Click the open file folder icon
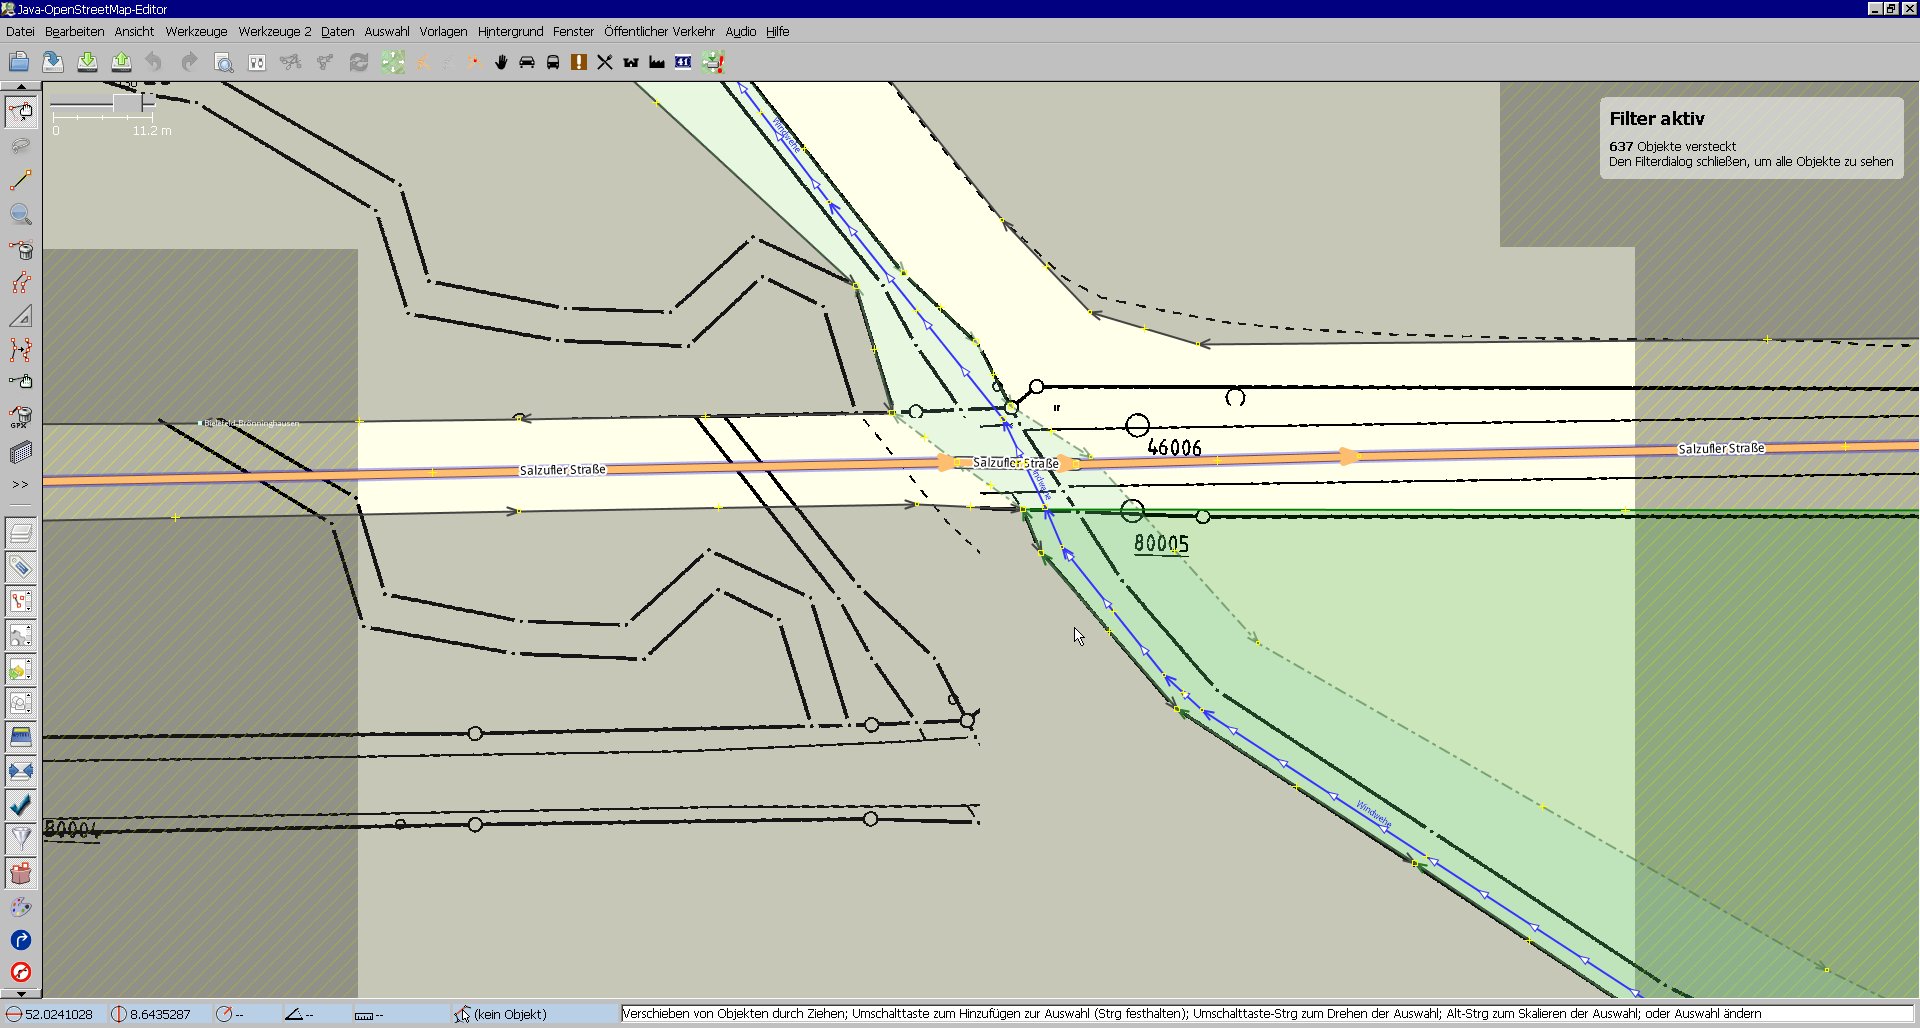1920x1028 pixels. pos(19,62)
